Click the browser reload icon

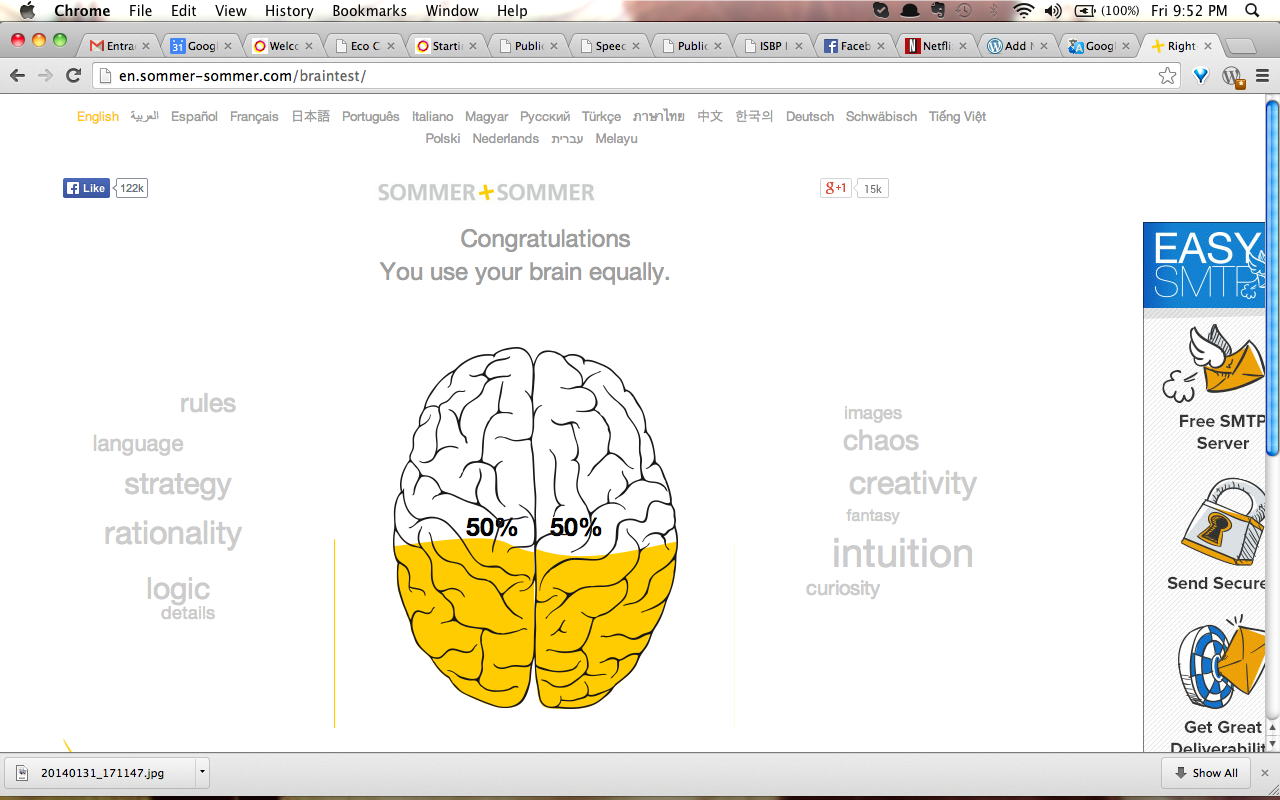pyautogui.click(x=73, y=76)
